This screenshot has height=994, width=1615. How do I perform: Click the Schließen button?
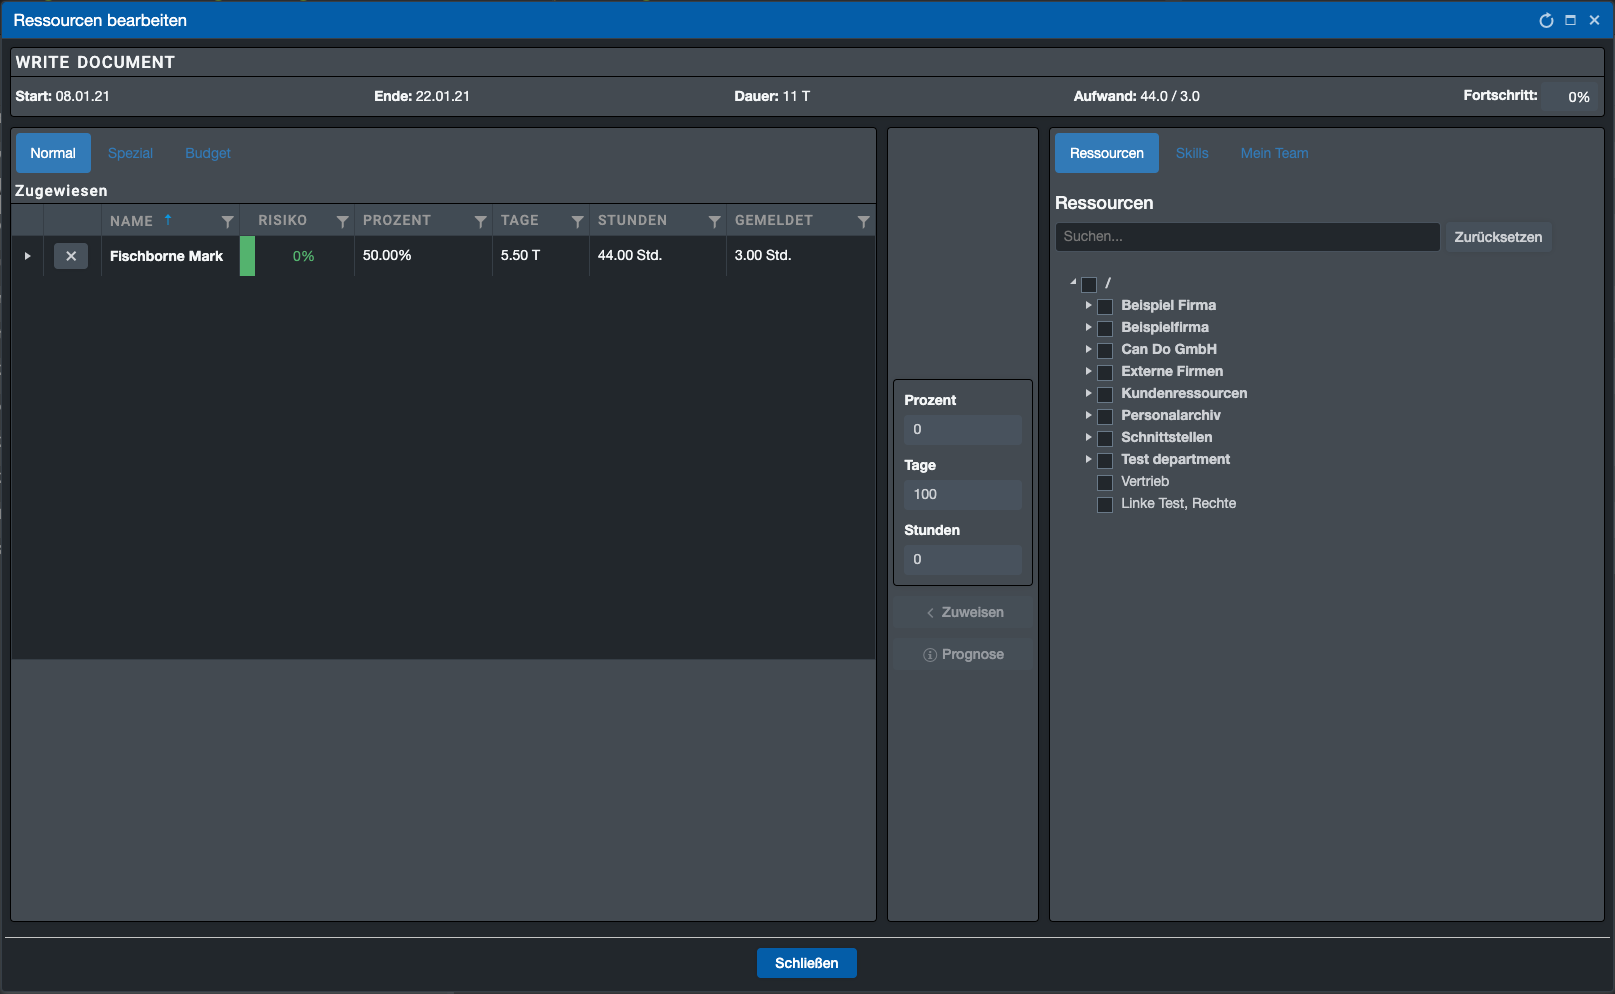807,963
